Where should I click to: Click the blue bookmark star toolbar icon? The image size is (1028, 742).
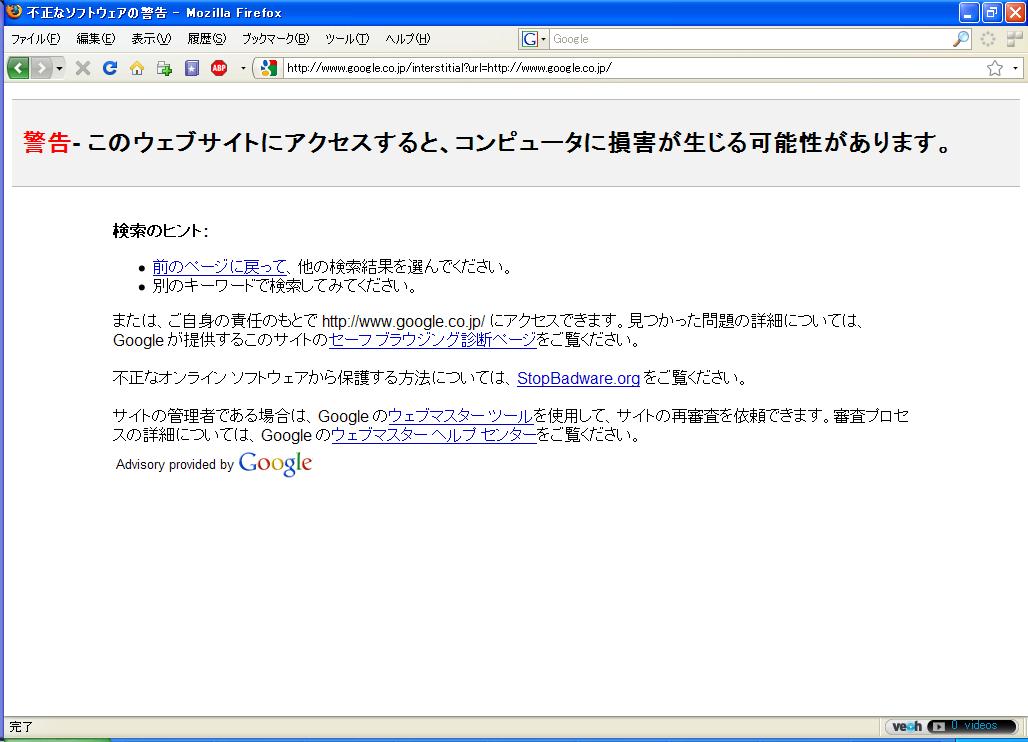click(191, 68)
